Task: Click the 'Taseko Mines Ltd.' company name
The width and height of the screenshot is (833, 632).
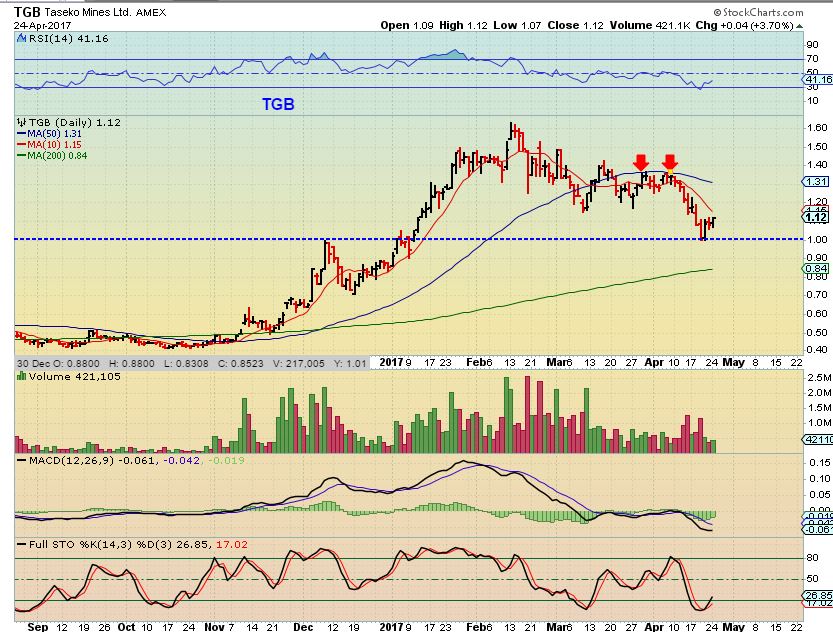Action: pos(88,12)
